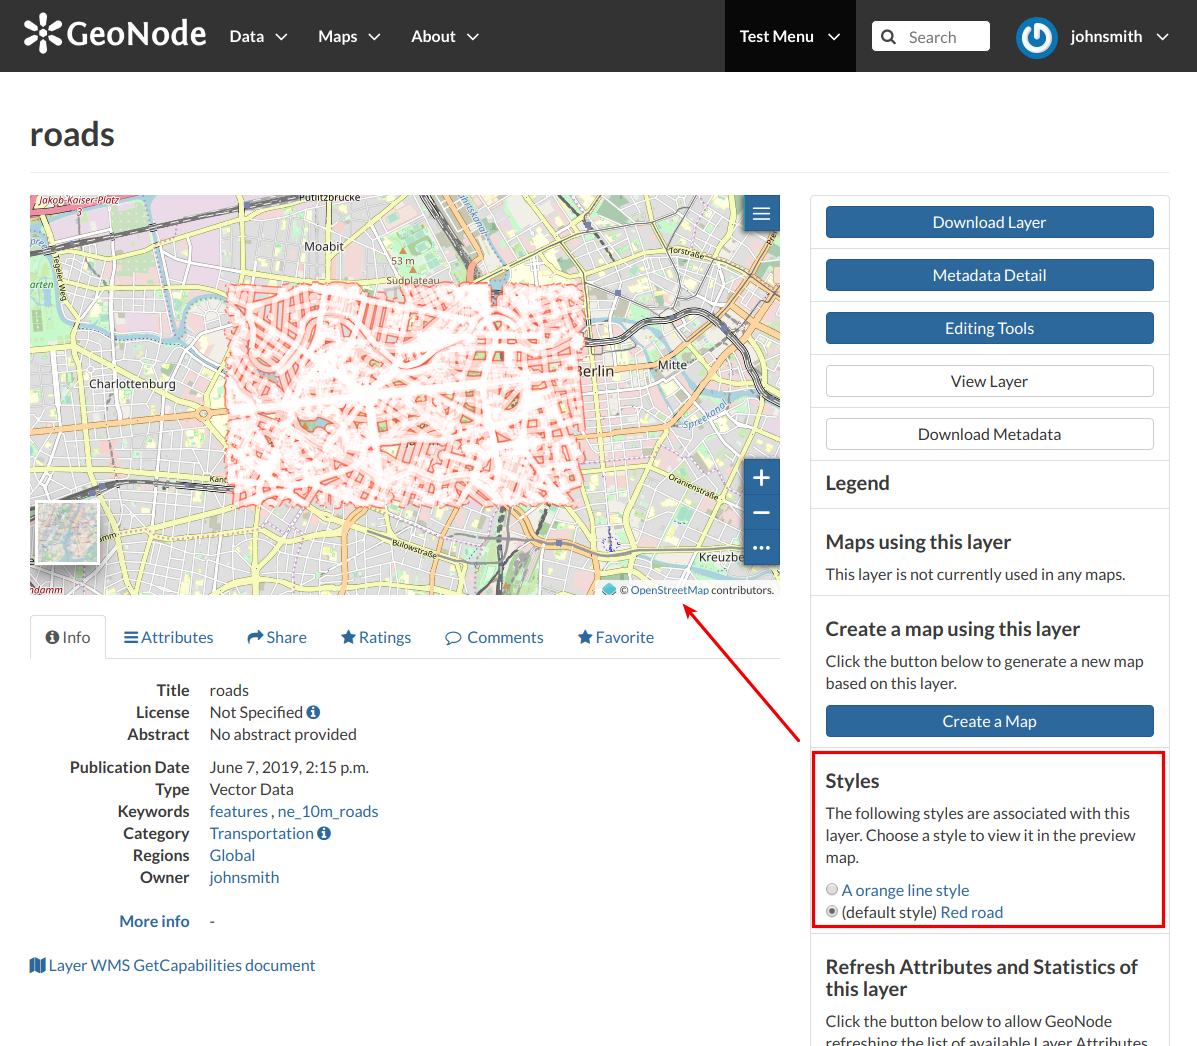Open the Comments tab
Screen dimensions: 1197x1046
pos(494,637)
